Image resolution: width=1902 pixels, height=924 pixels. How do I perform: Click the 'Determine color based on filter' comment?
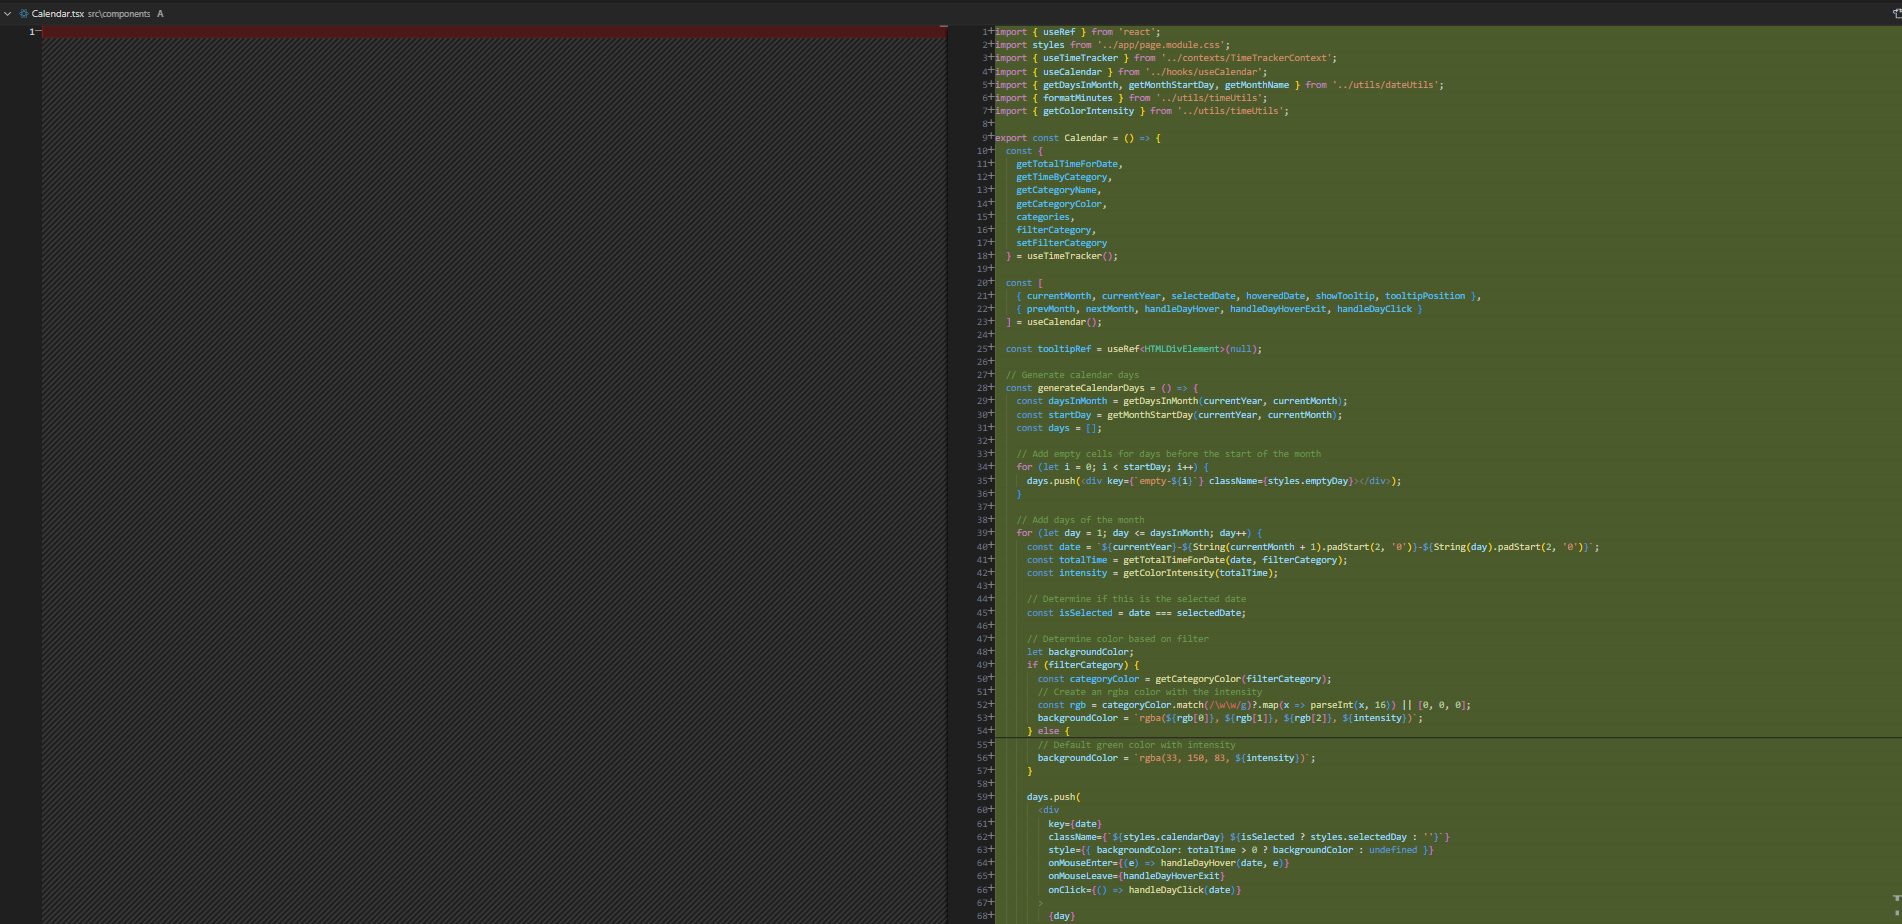click(1118, 639)
